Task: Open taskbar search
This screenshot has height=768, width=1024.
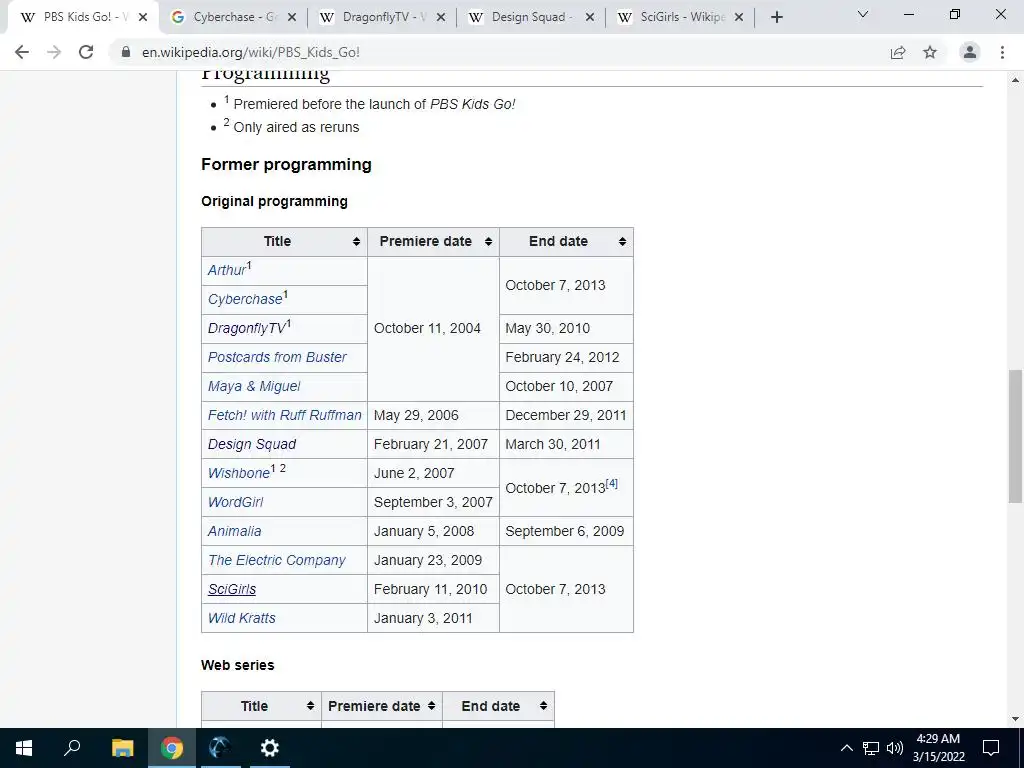Action: point(72,748)
